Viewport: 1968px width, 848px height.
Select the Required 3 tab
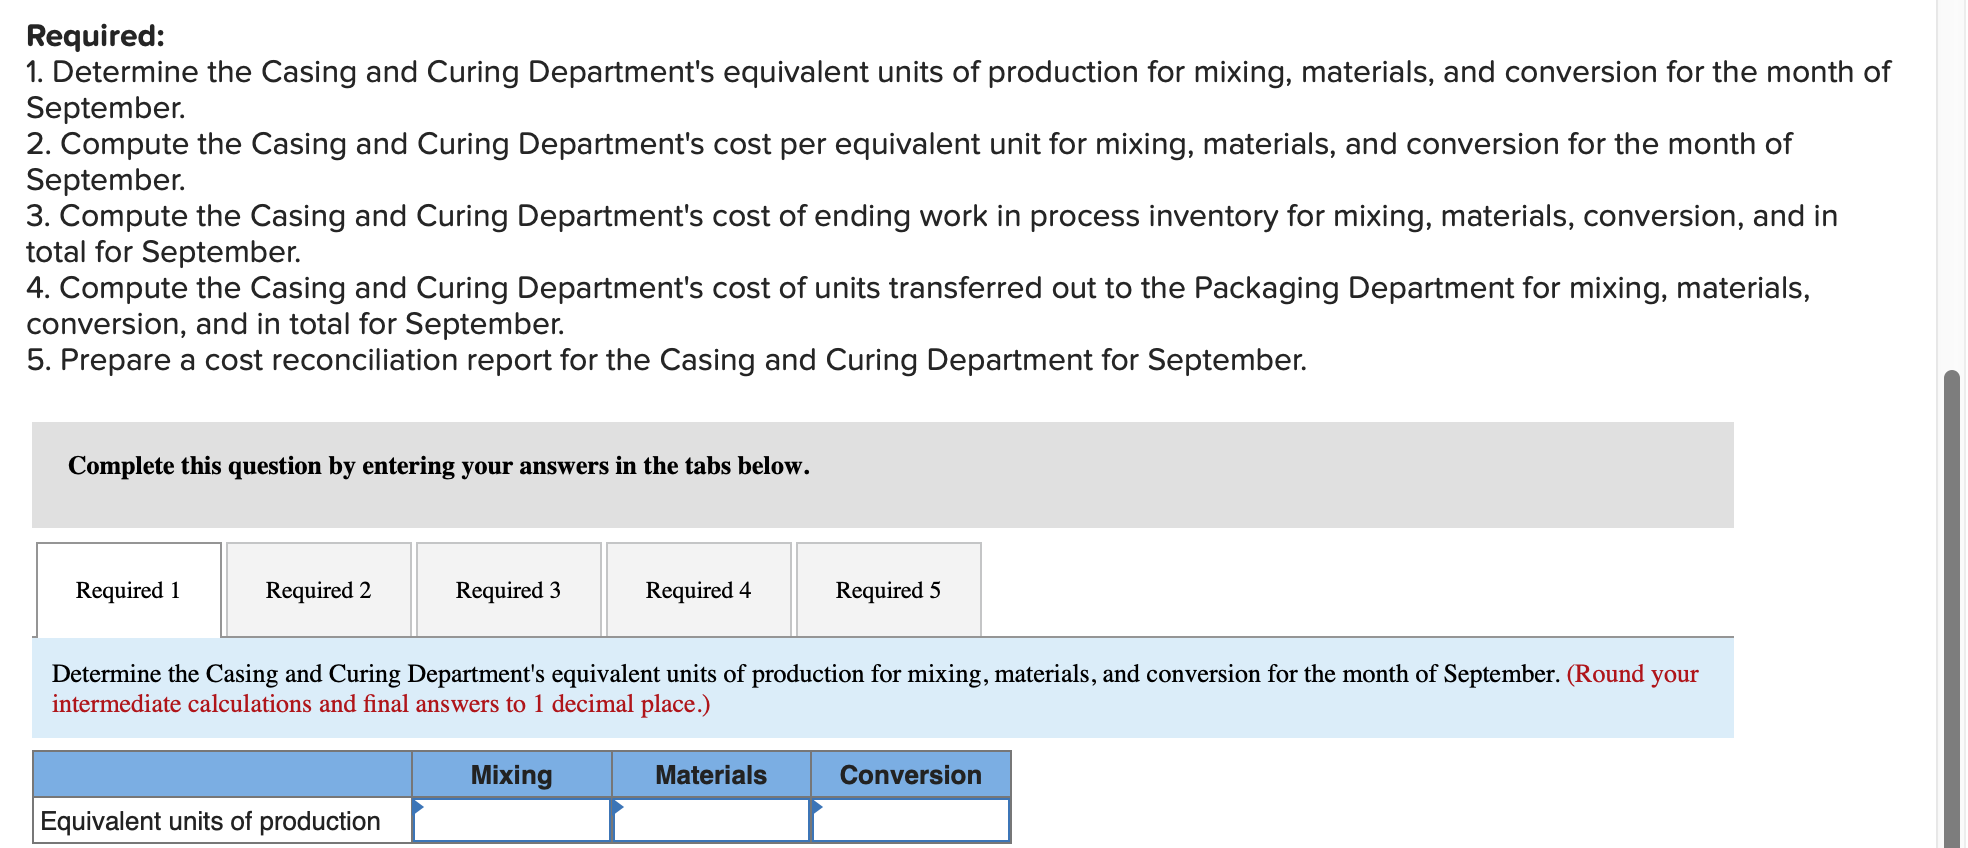[x=508, y=590]
